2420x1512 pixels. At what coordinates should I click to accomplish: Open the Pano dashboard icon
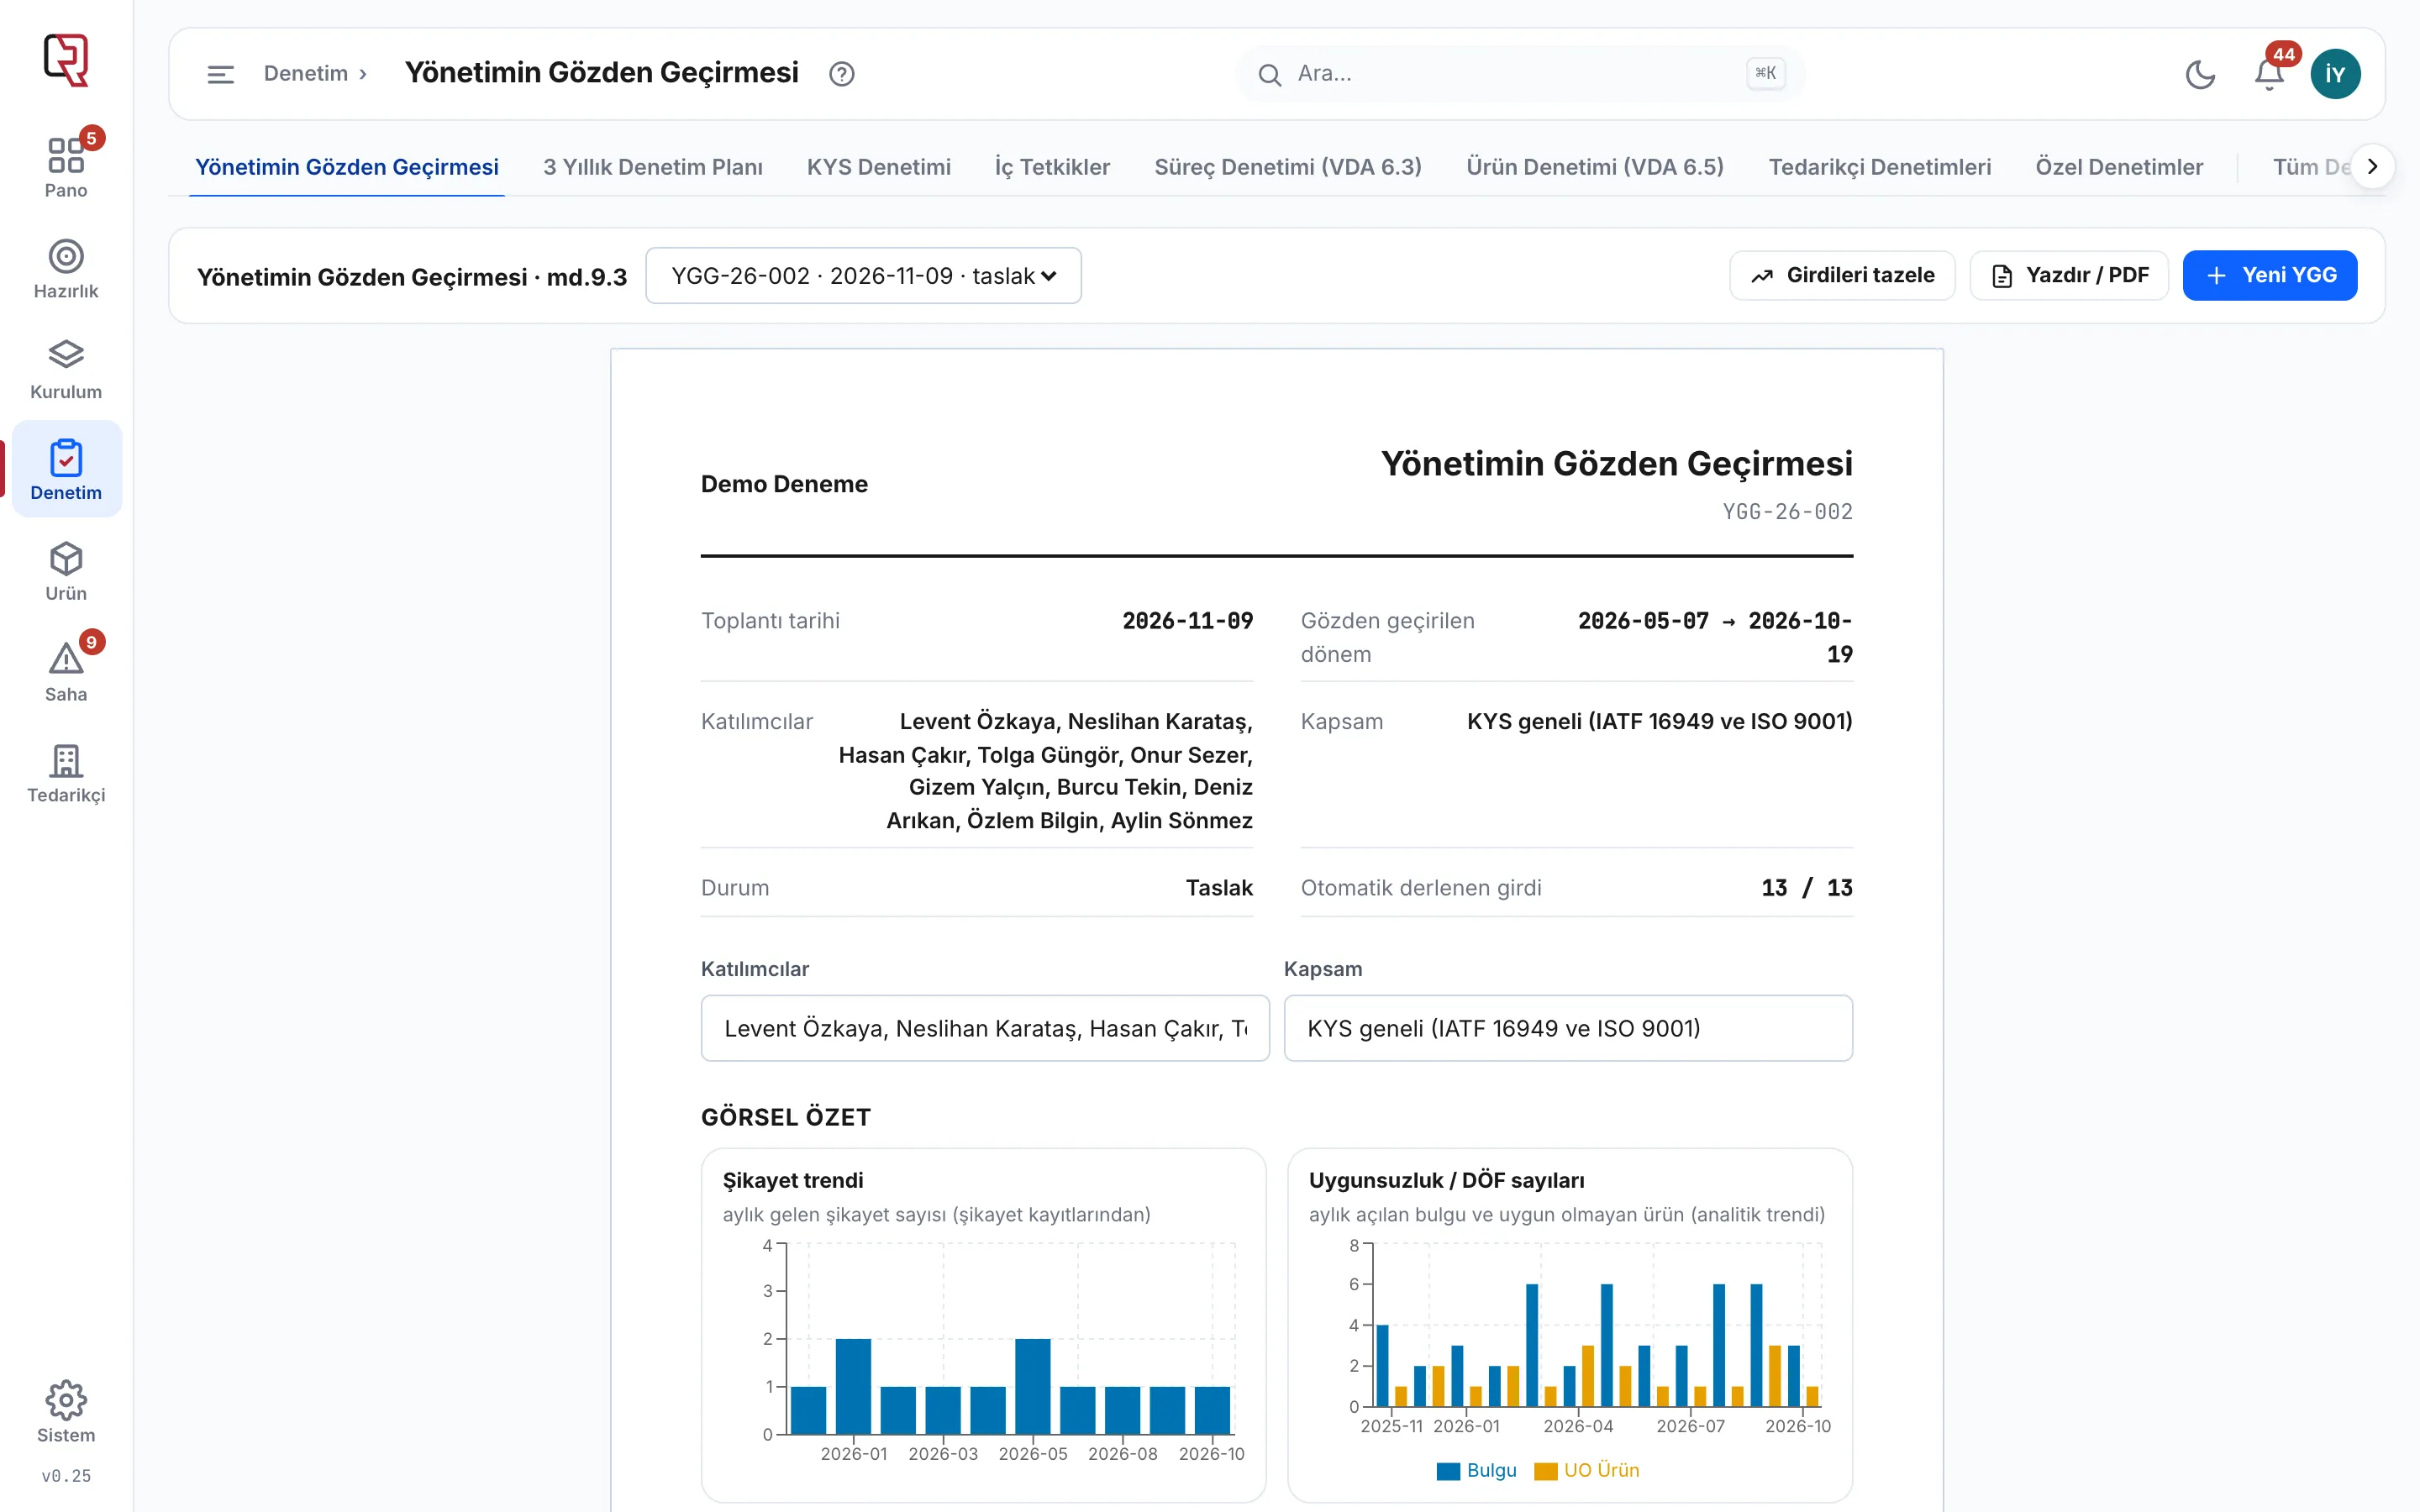66,166
